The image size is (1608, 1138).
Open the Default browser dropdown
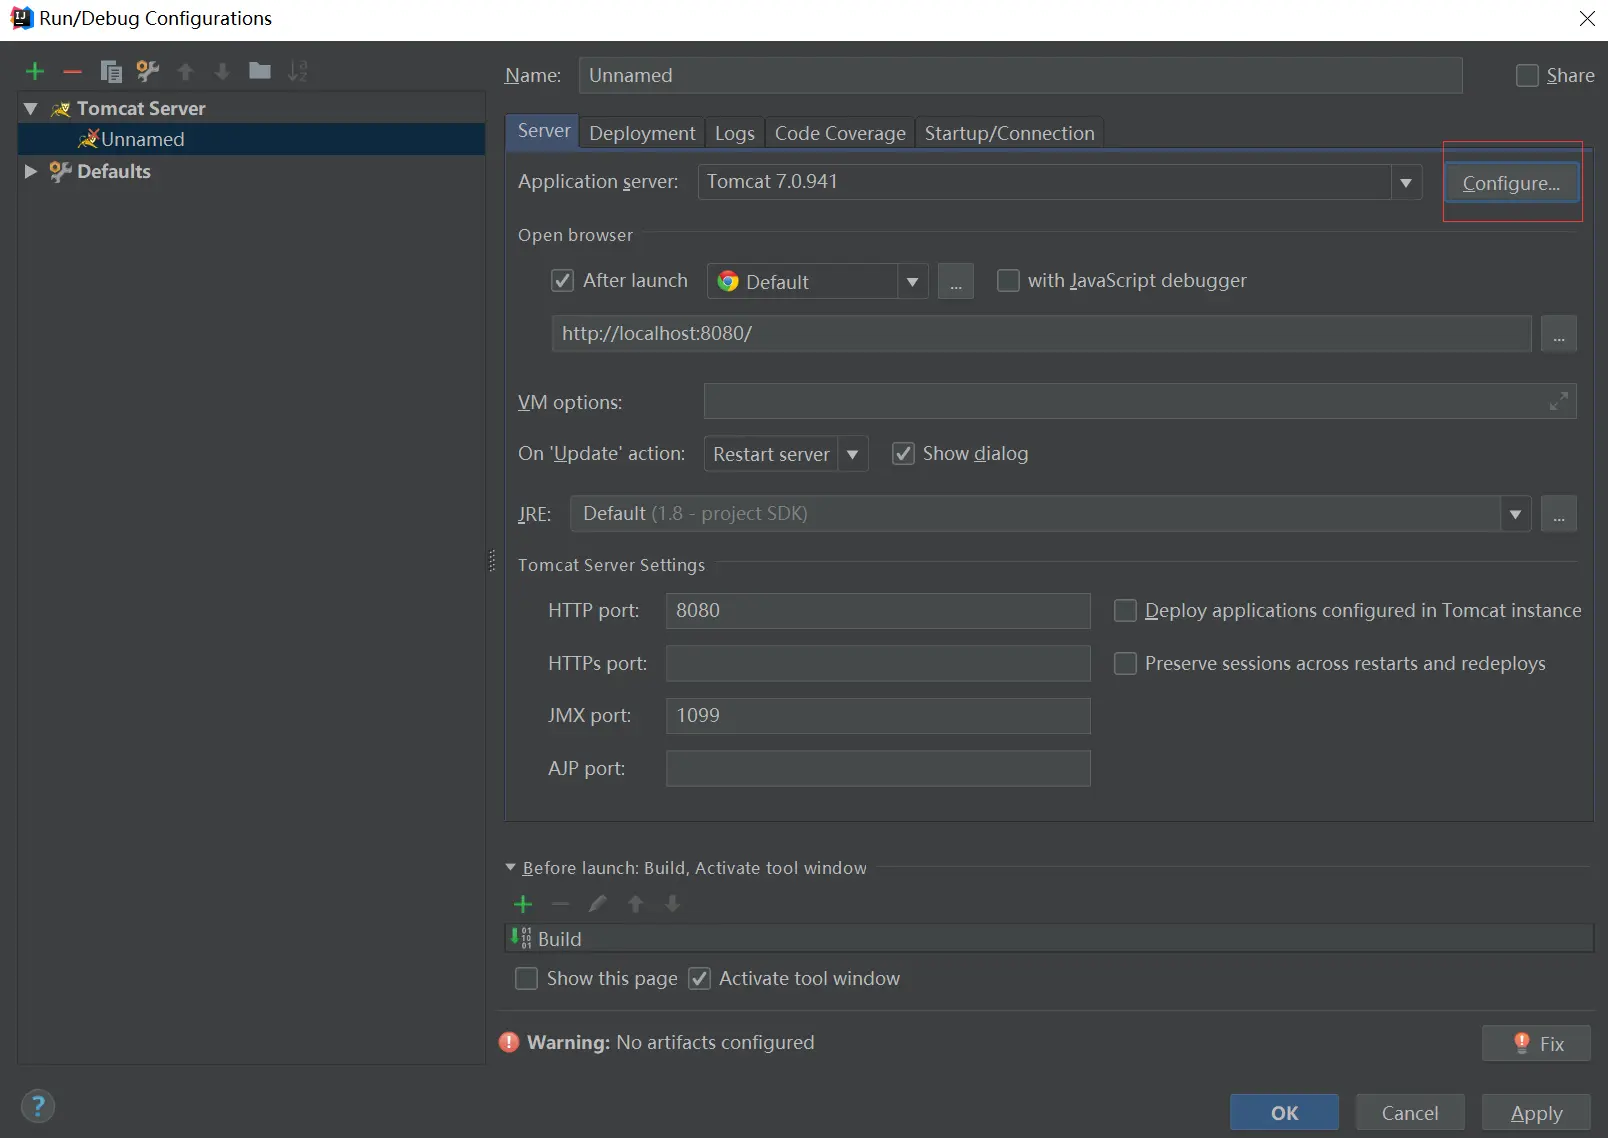tap(912, 282)
